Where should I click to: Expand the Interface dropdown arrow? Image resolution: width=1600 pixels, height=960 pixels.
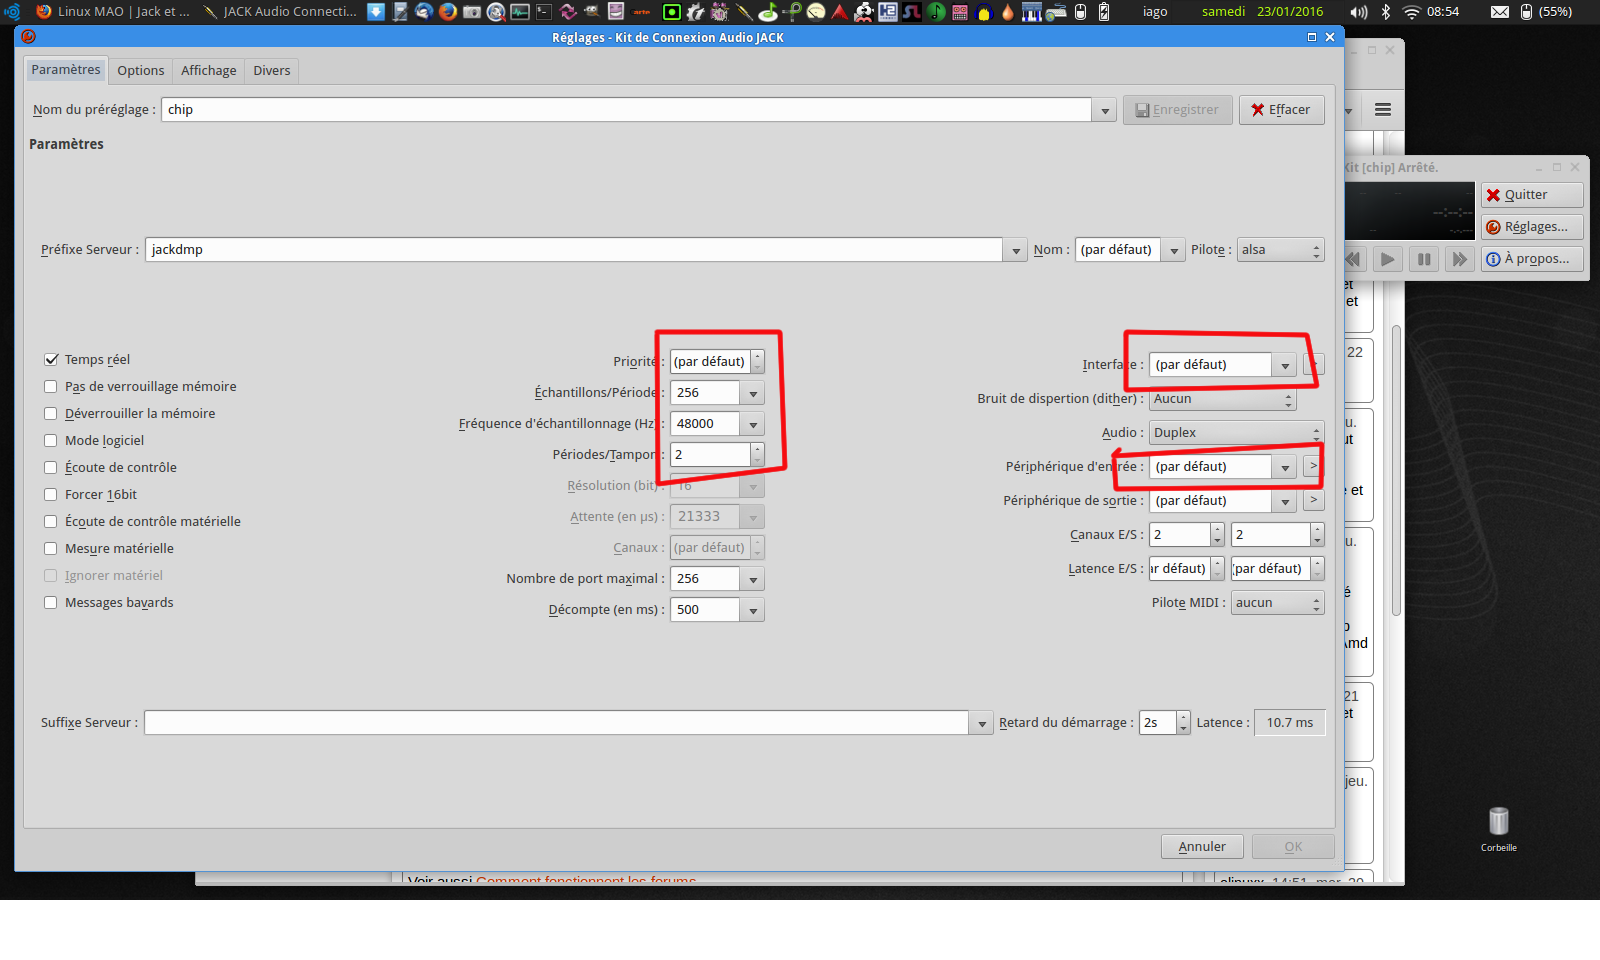point(1285,365)
